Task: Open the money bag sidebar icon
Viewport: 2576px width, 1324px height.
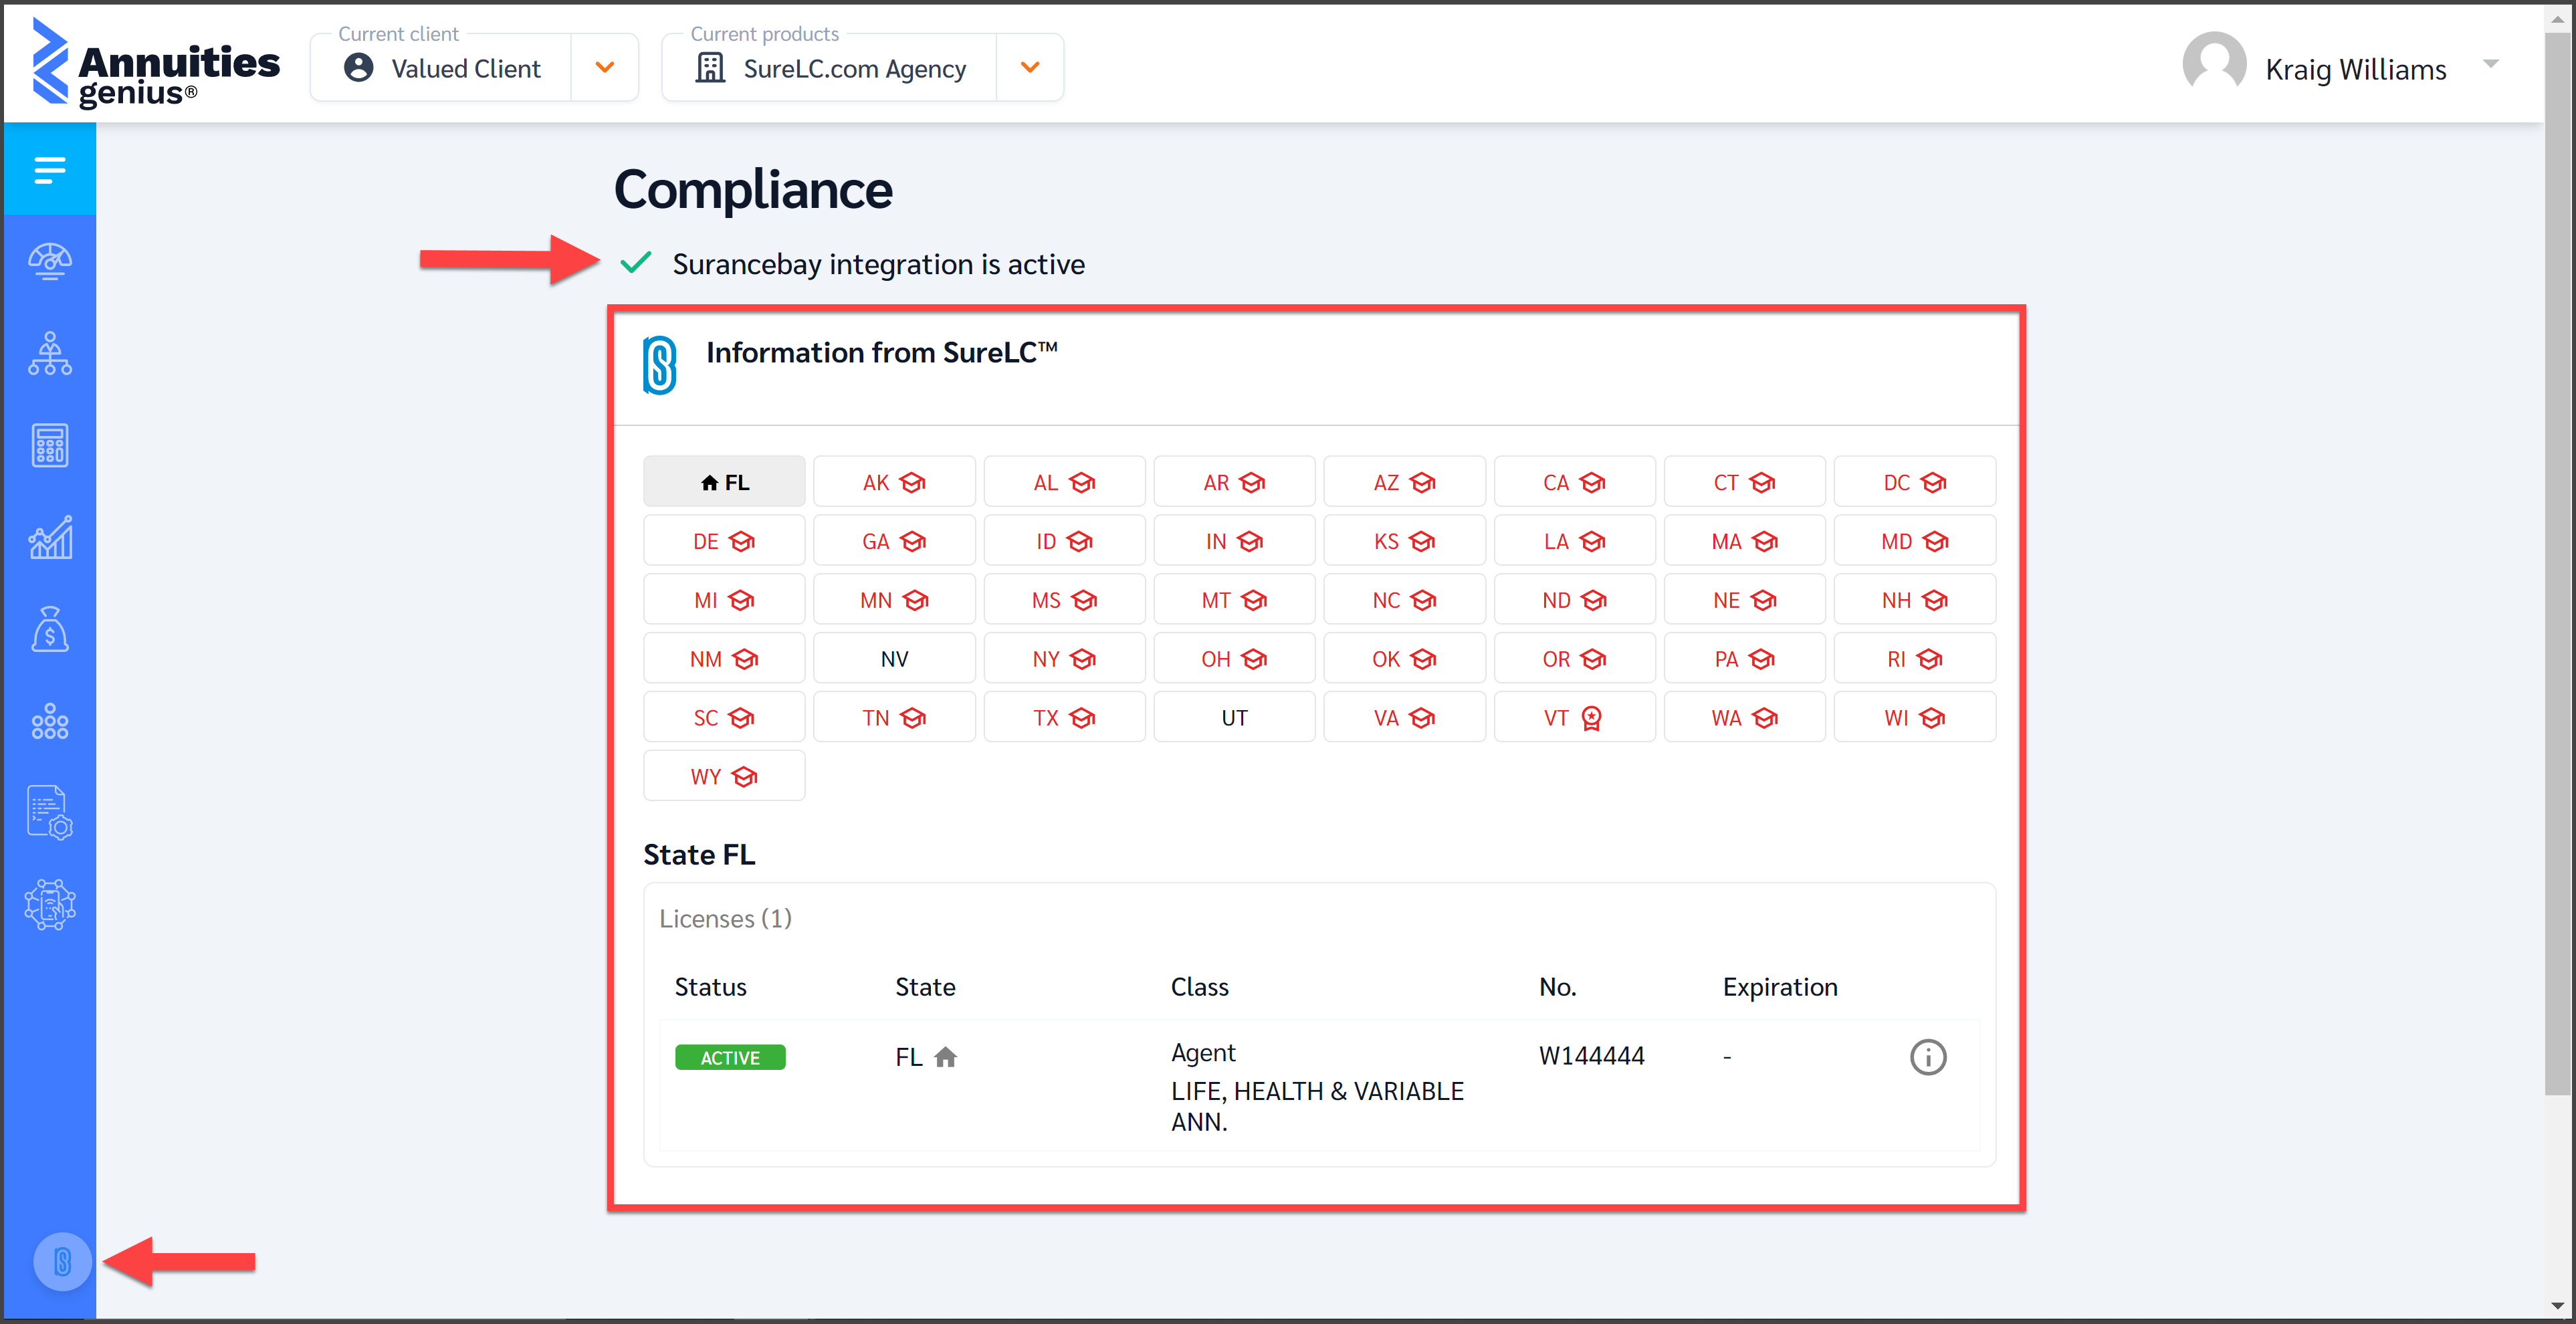Action: (50, 630)
